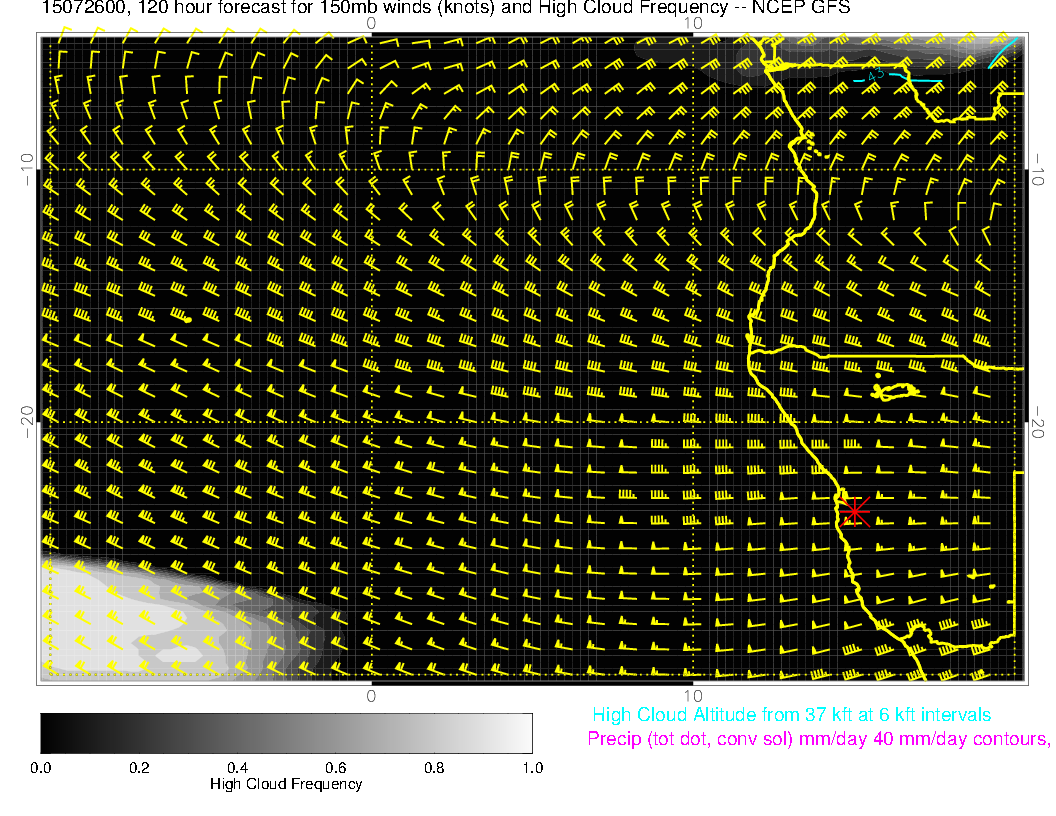Click the High Cloud Frequency grayscale color bar
This screenshot has width=1056, height=816.
[x=286, y=733]
